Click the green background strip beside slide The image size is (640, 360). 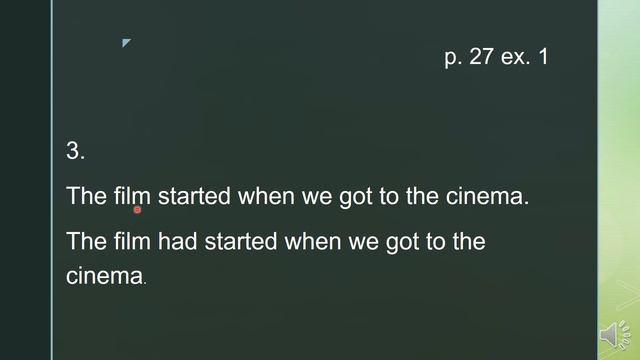tap(618, 163)
